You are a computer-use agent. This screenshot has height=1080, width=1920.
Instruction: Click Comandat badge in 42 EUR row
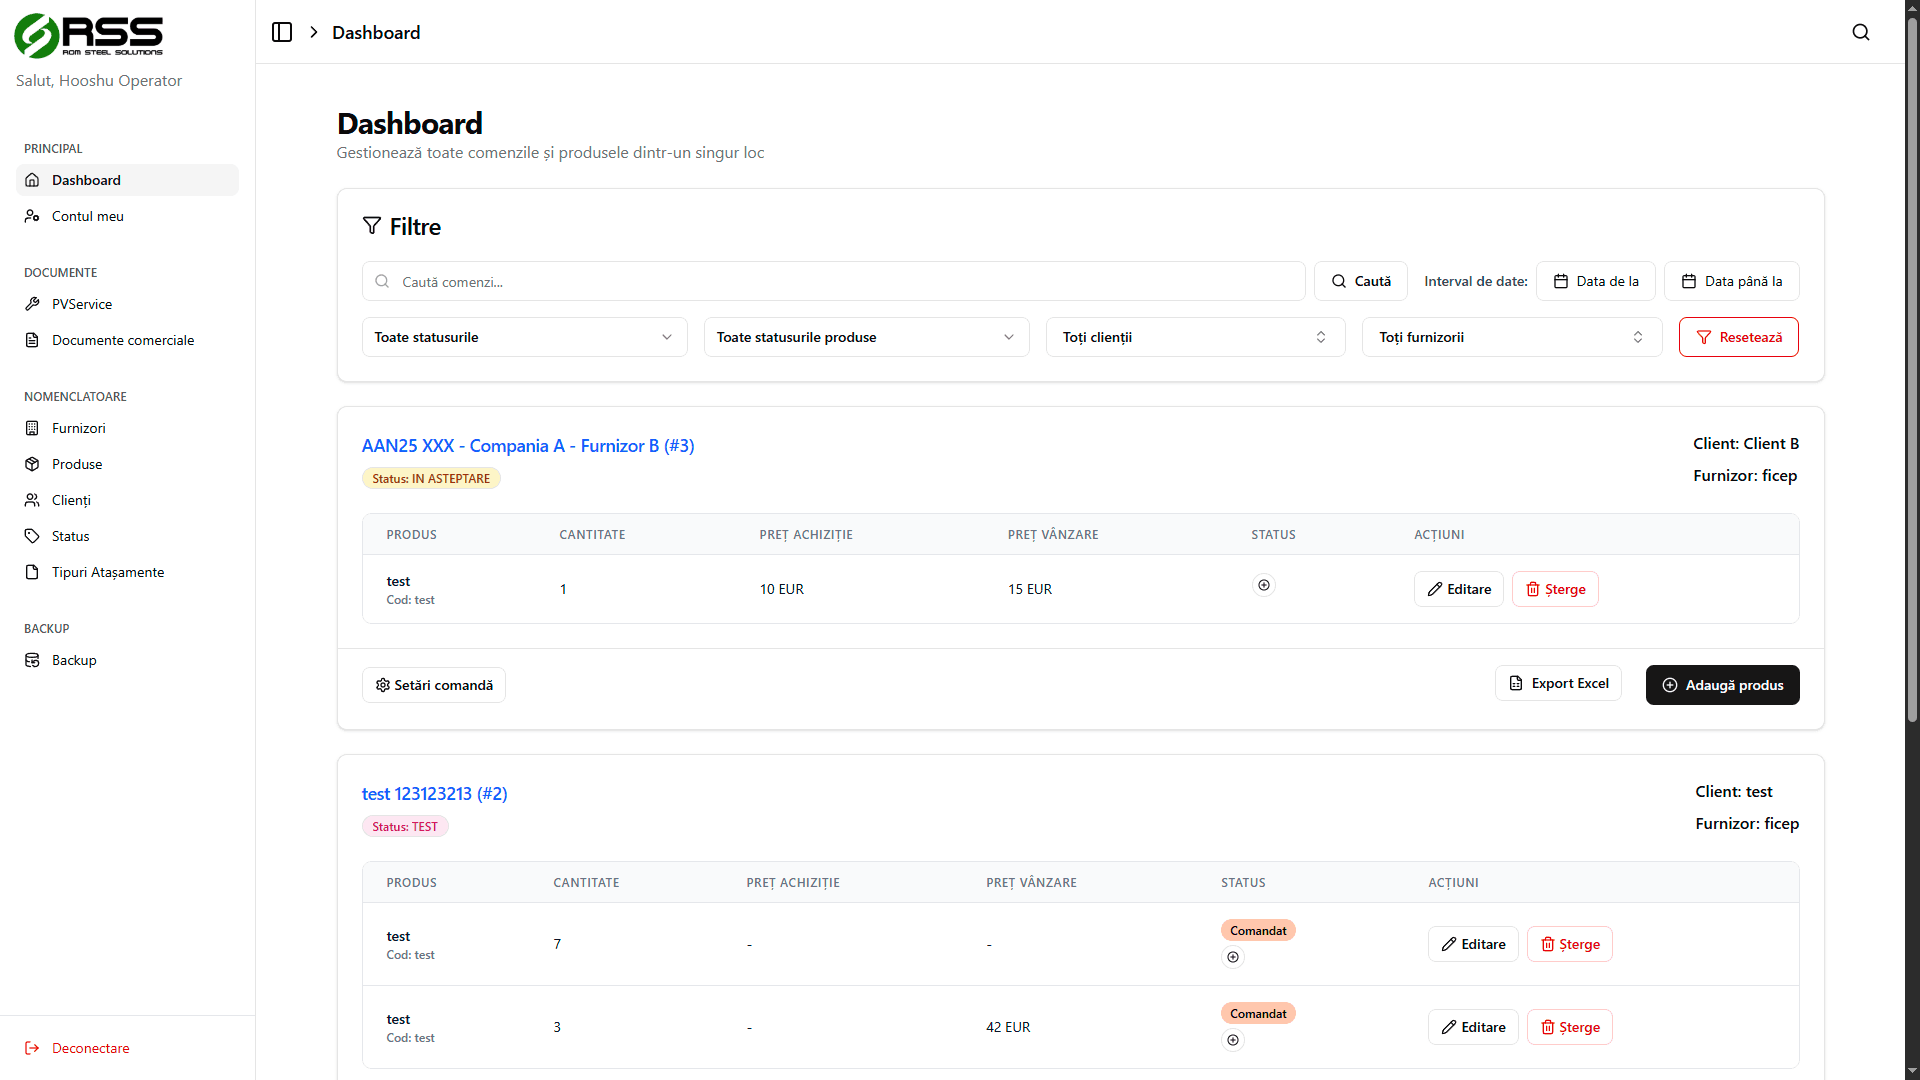1258,1013
